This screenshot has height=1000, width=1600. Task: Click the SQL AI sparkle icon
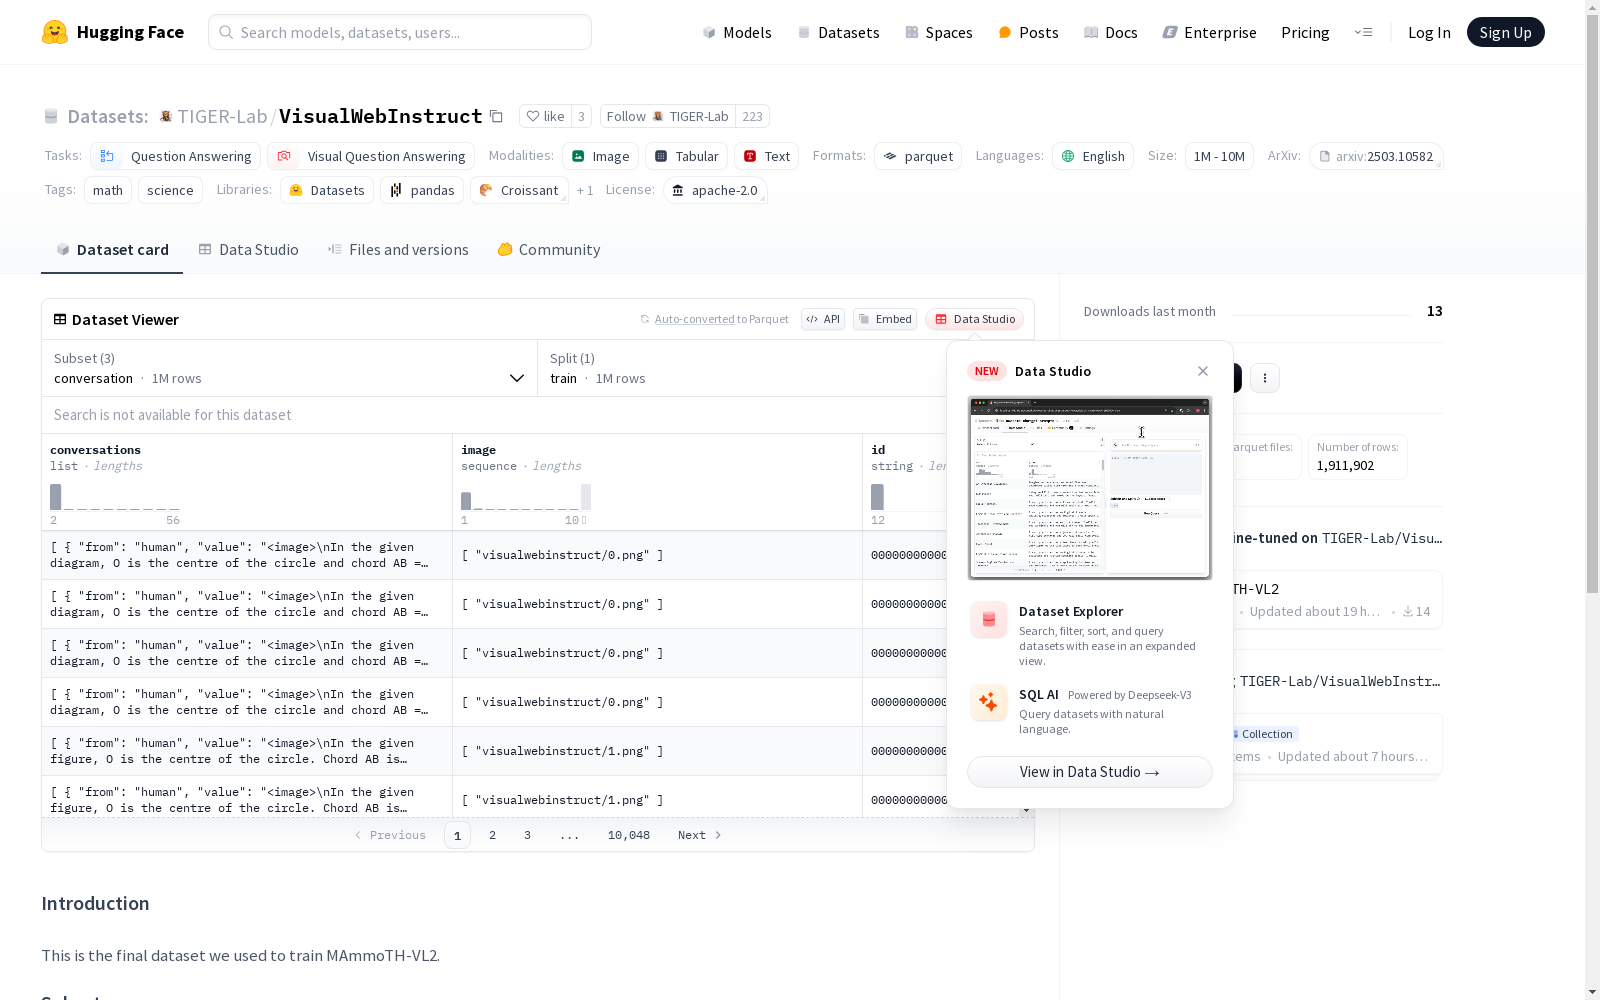tap(989, 703)
